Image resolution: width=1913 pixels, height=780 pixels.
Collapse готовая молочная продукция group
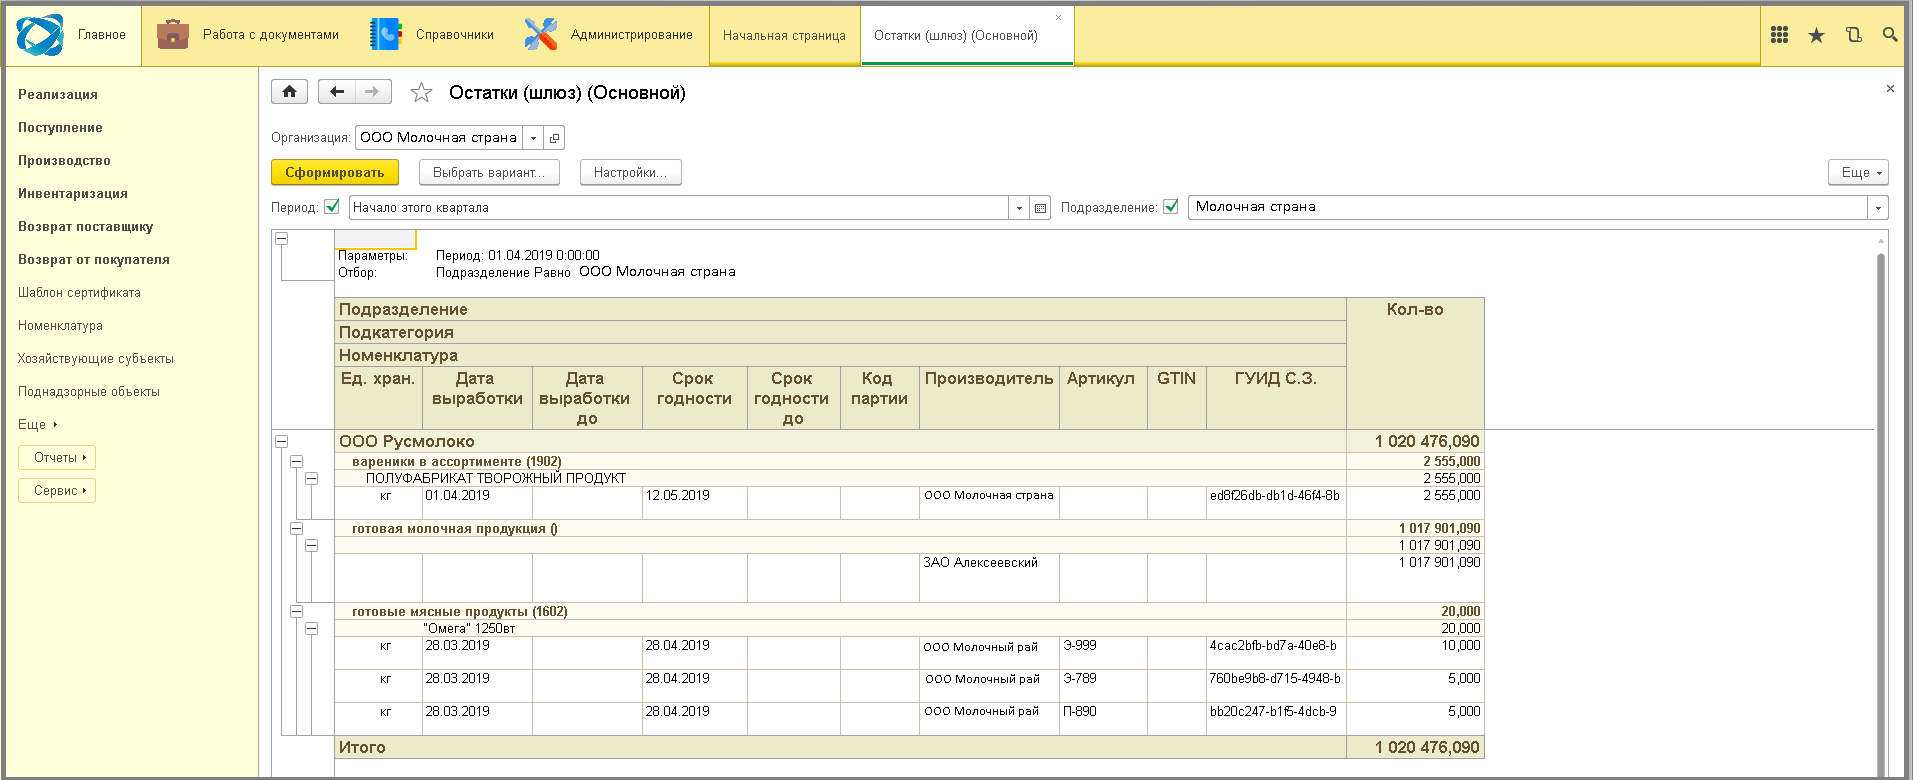(x=296, y=528)
